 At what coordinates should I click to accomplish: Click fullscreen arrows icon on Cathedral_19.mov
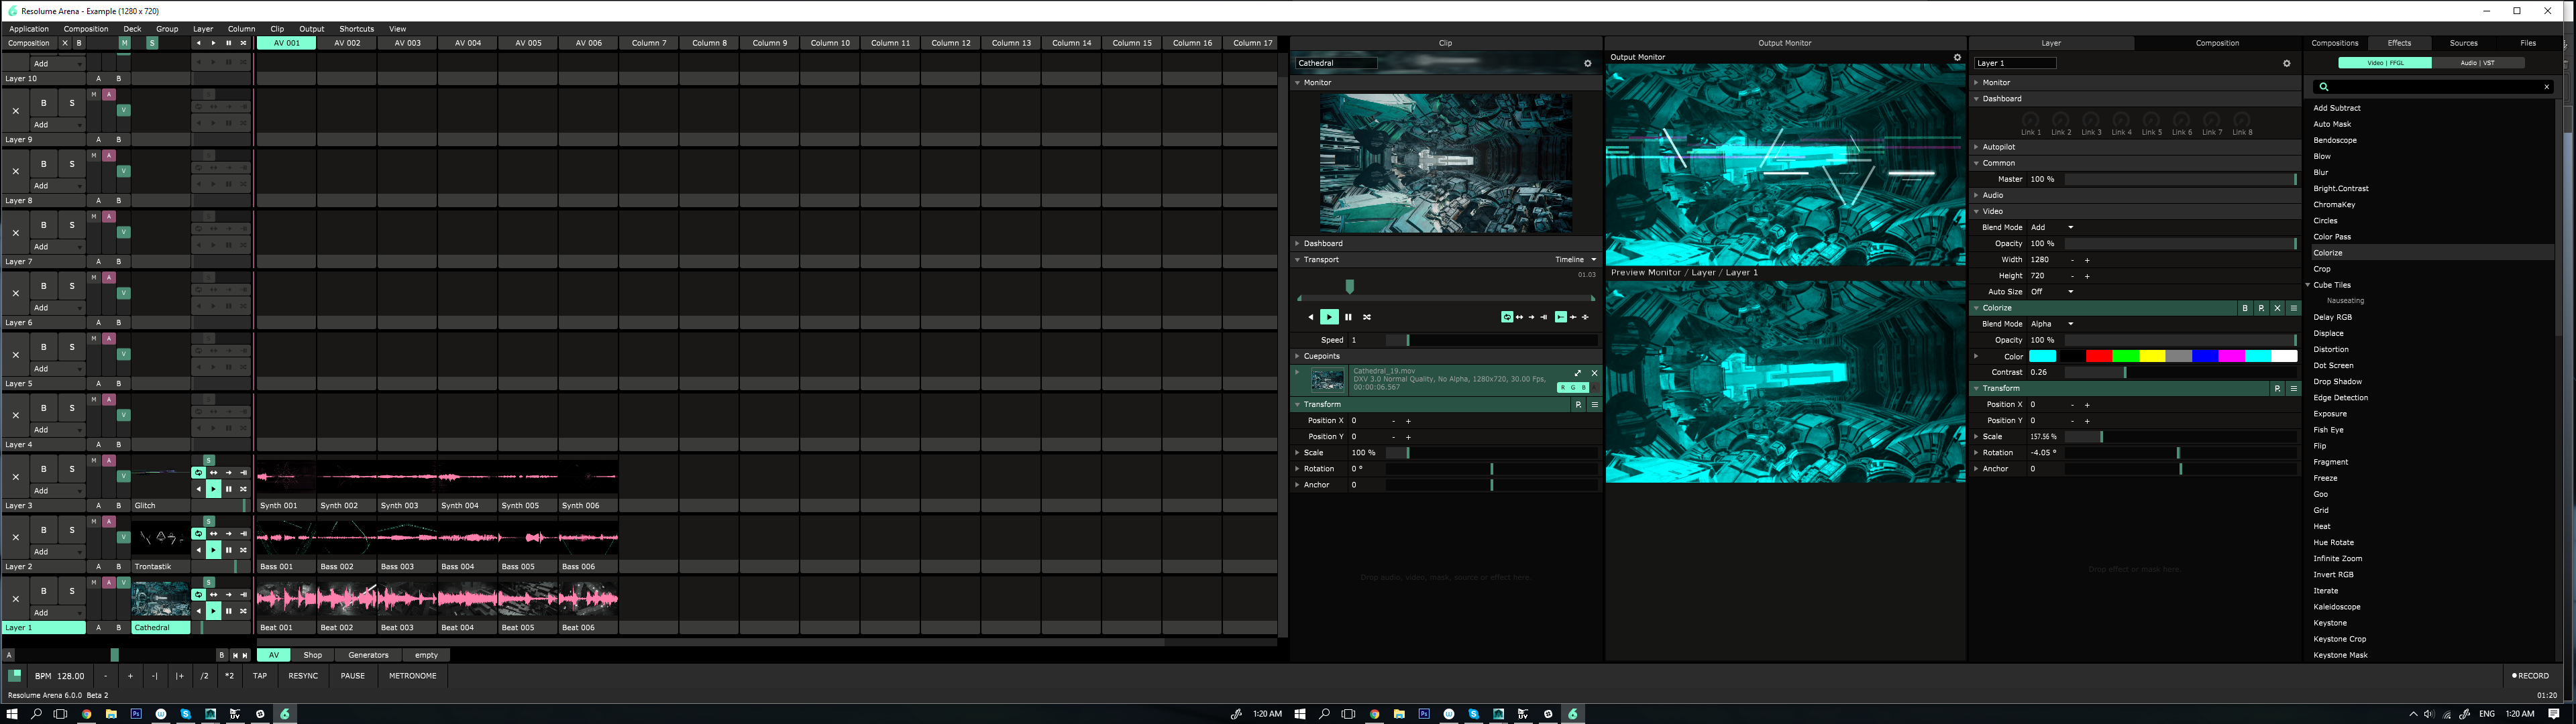1578,373
